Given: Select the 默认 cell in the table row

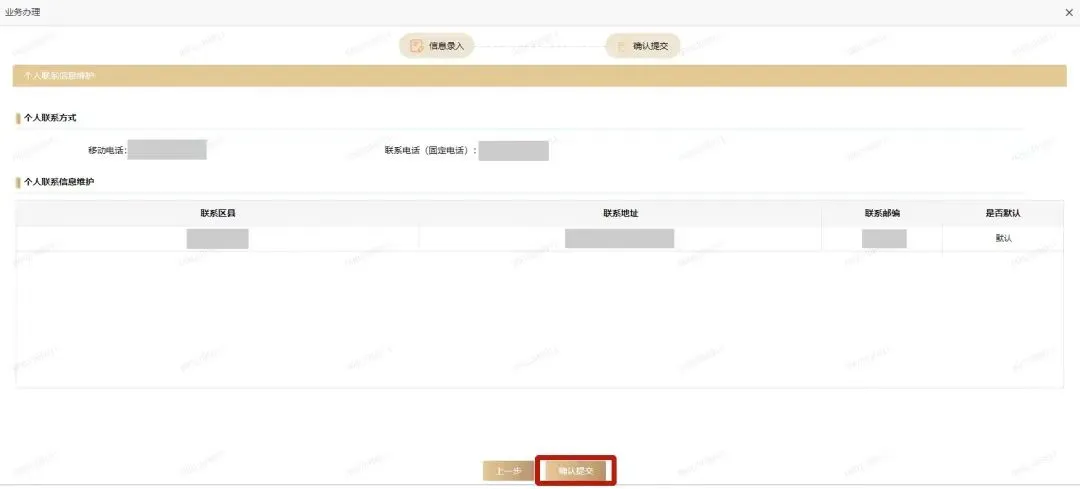Looking at the screenshot, I should coord(1003,238).
